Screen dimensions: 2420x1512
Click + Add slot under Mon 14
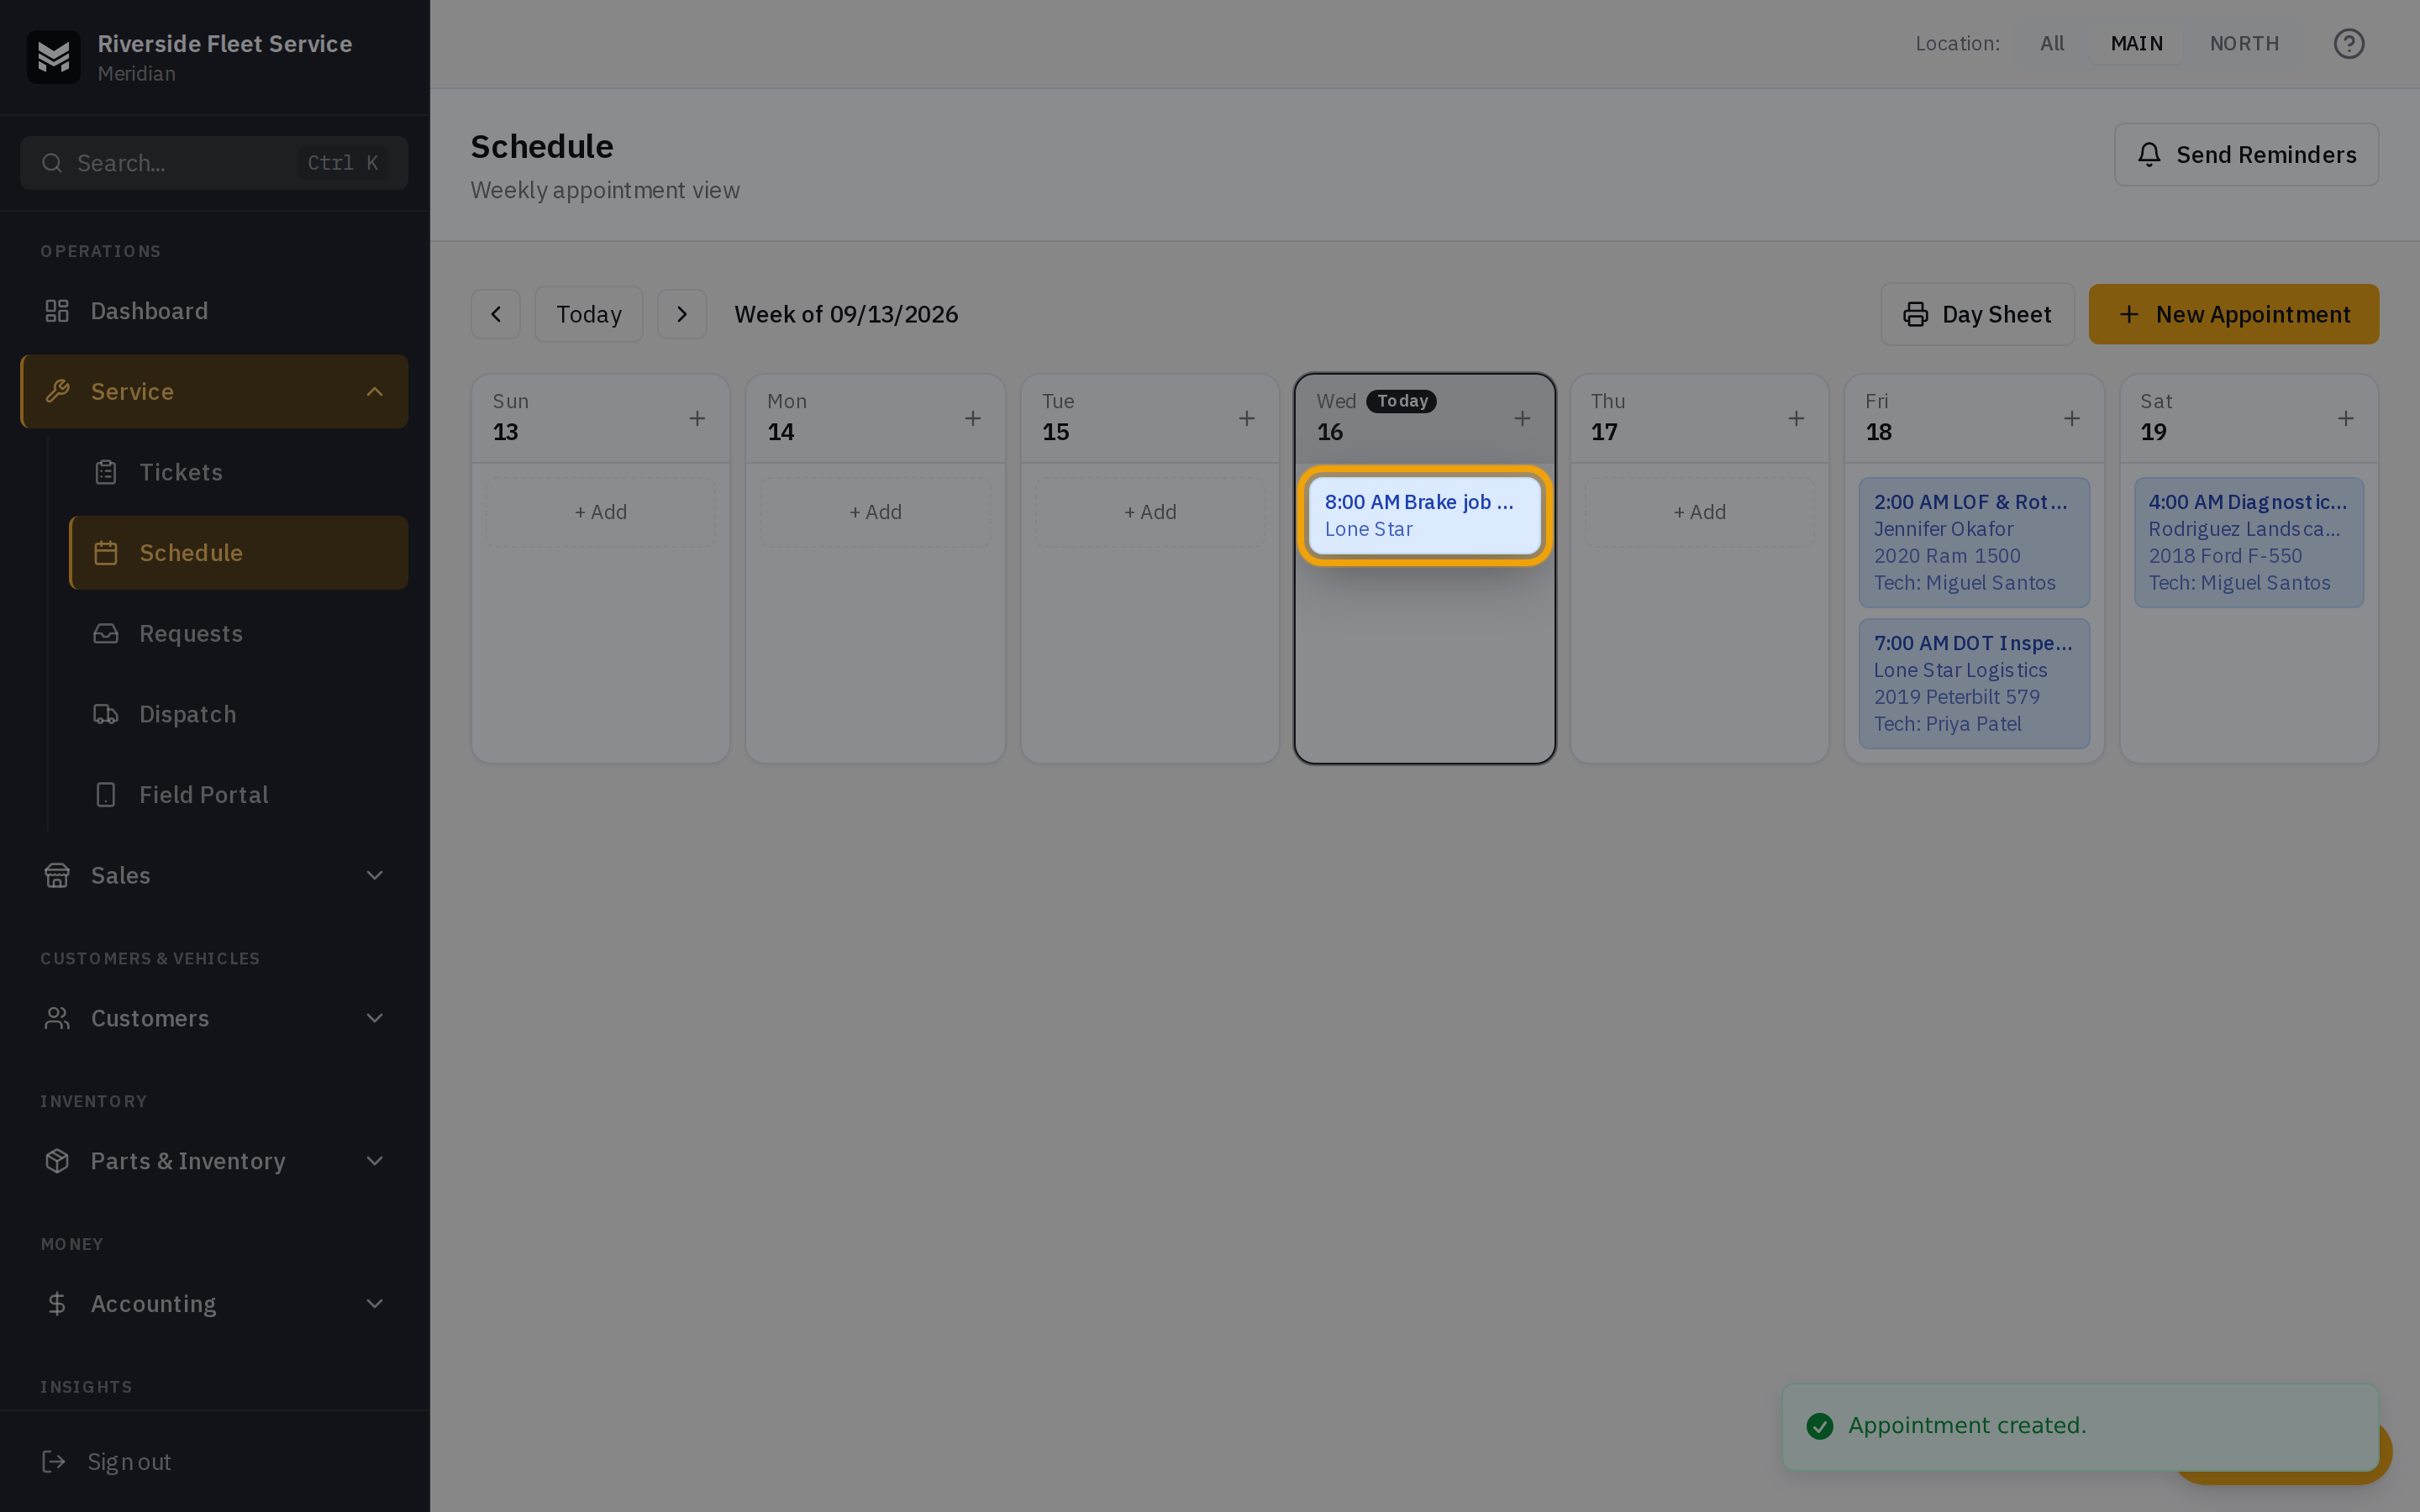coord(875,512)
